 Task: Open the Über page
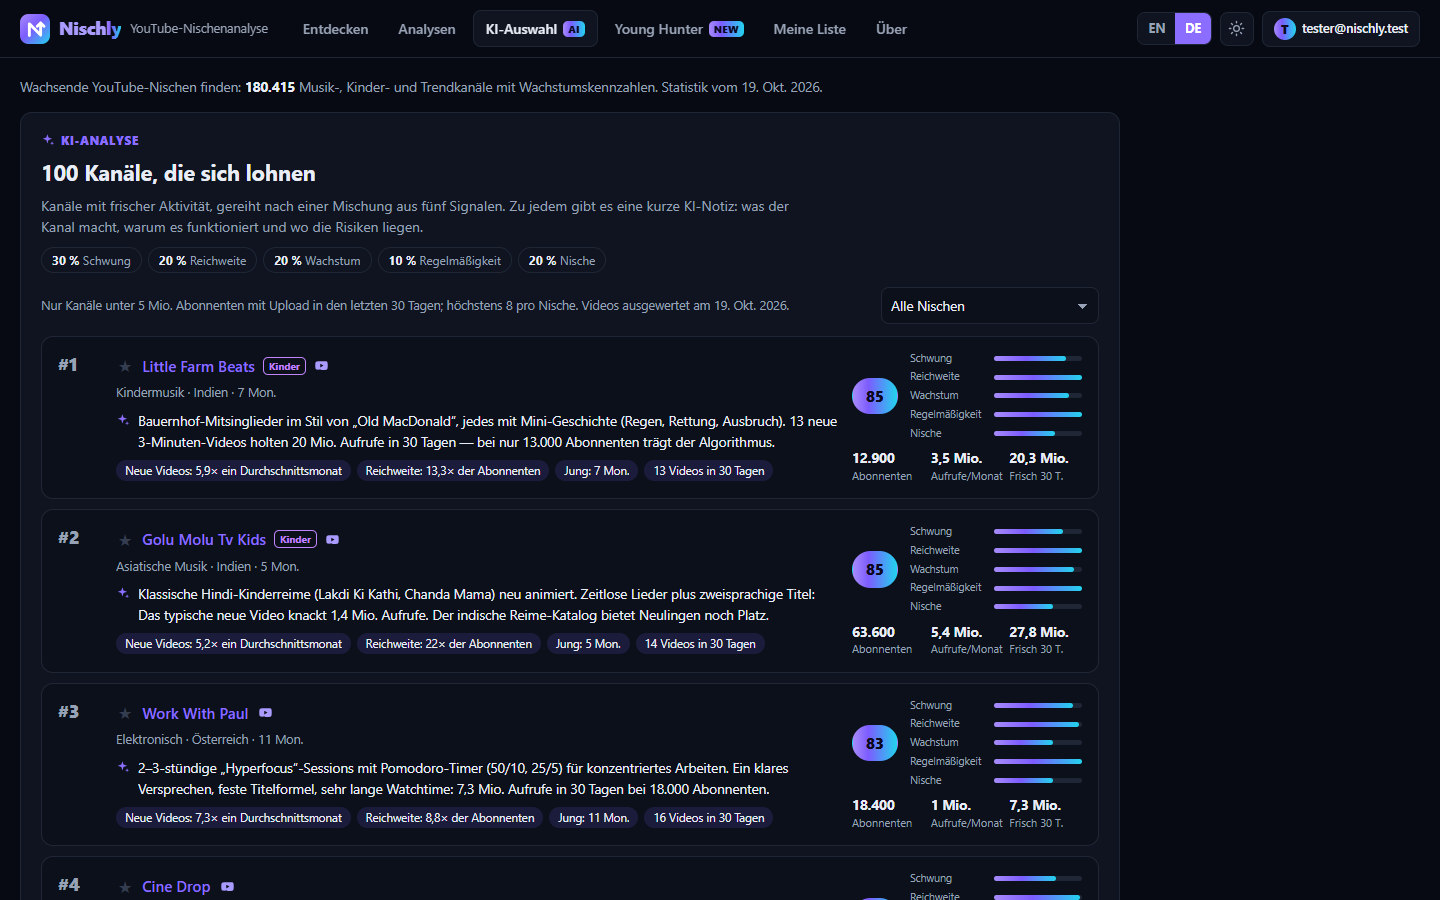point(892,29)
